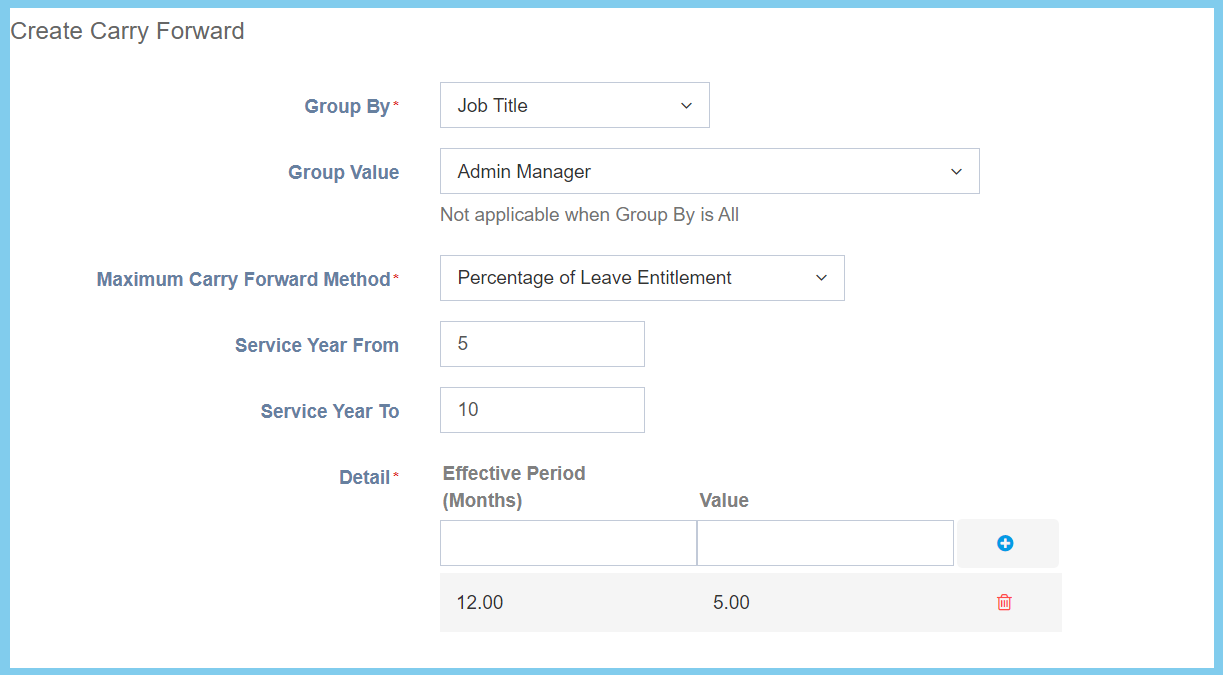Click the Group By field label
1223x675 pixels.
click(347, 106)
